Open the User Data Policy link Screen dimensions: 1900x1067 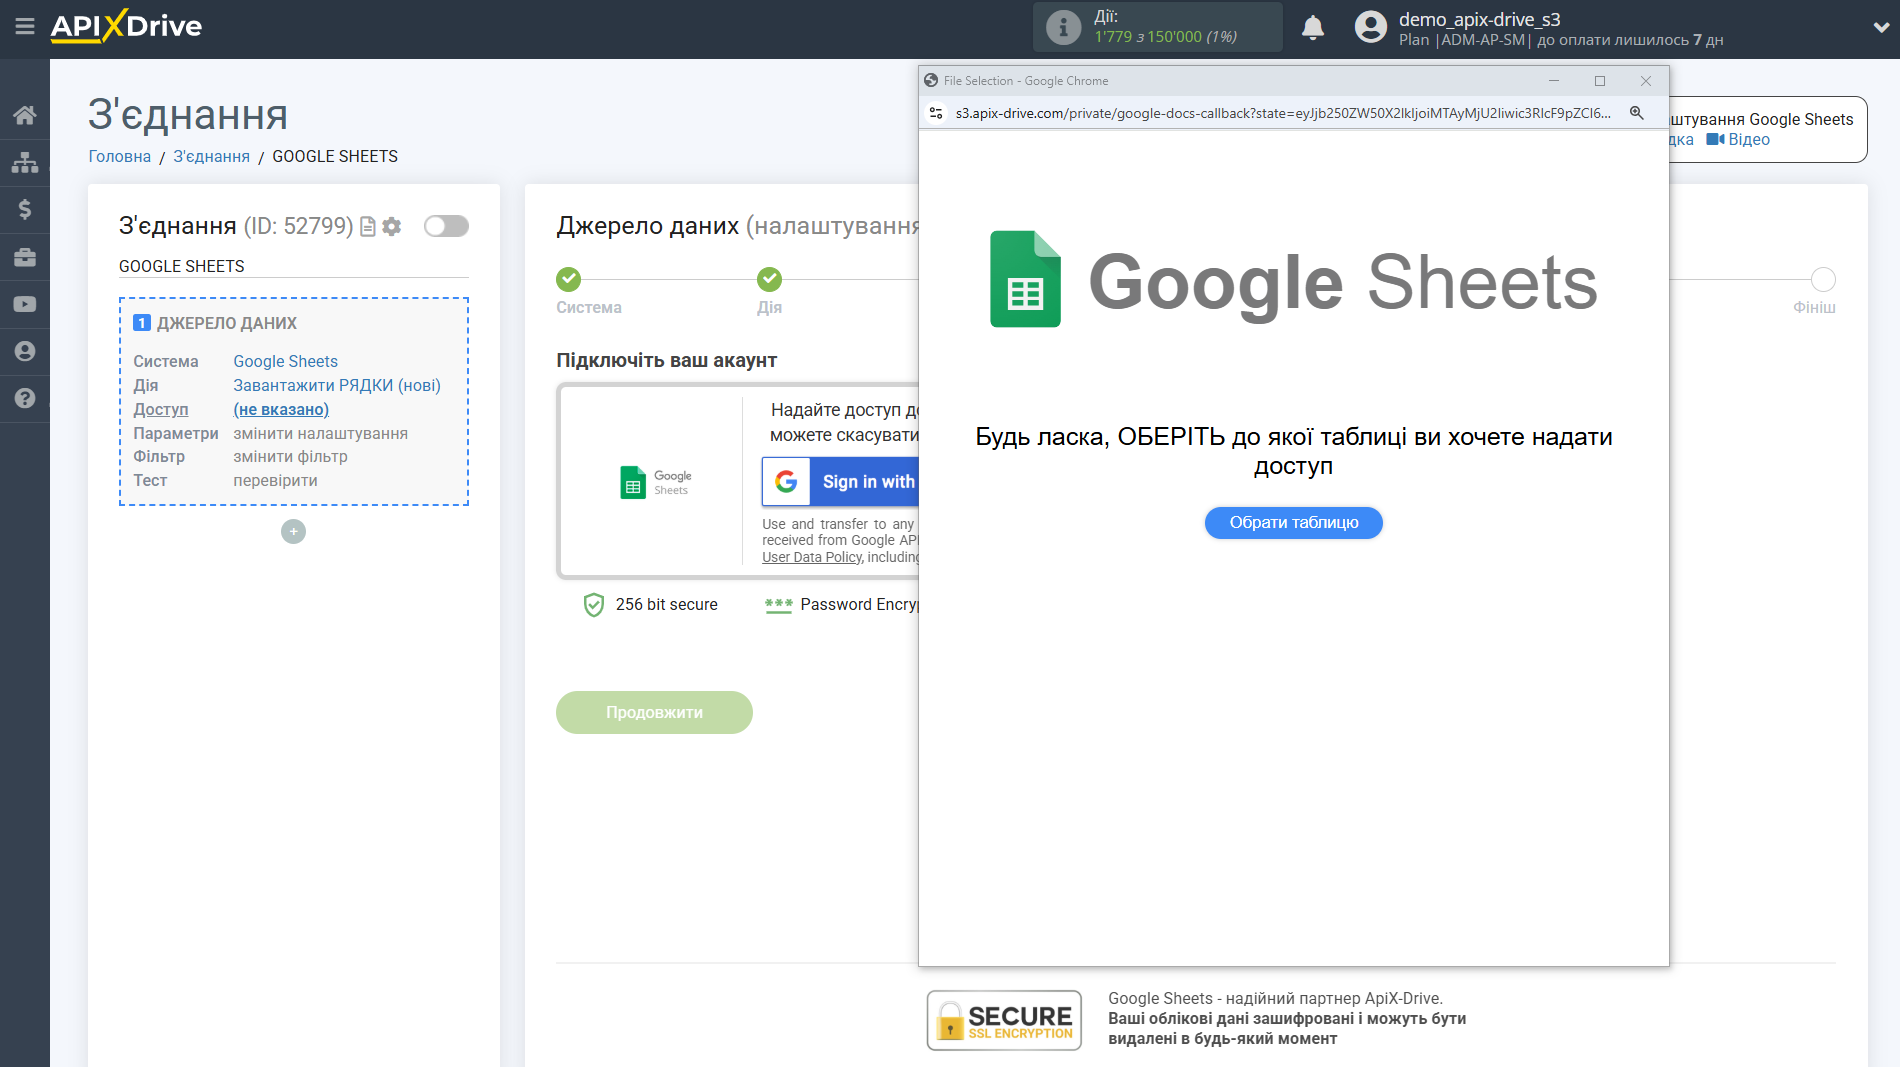811,557
